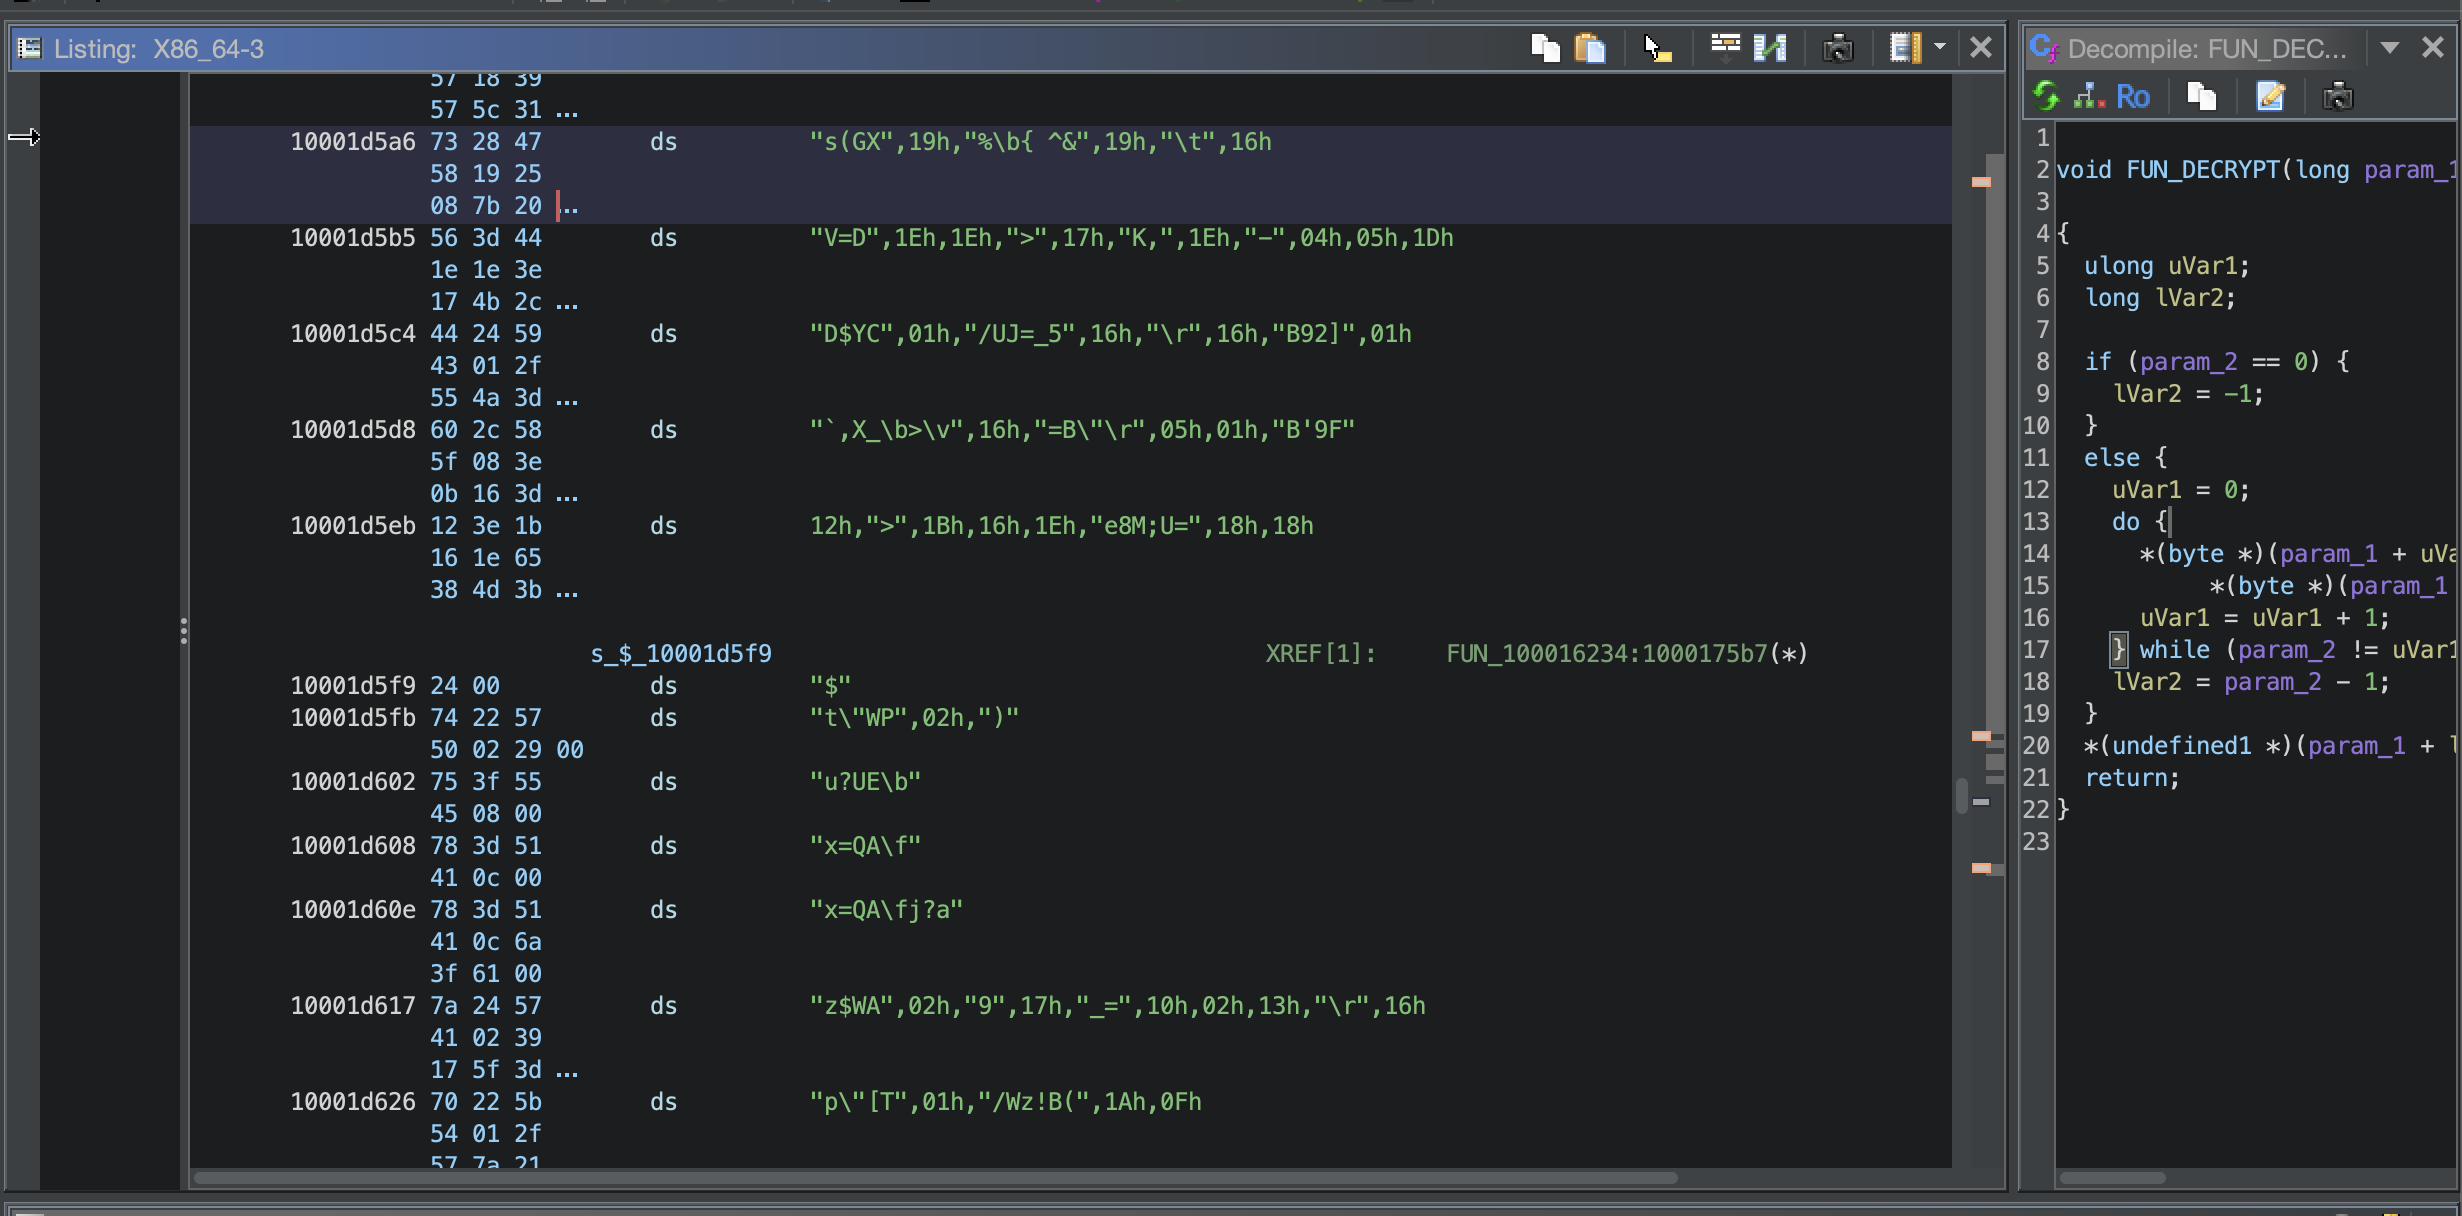Click string "u?UE\b" in listing
Screen dimensions: 2462x1216
(865, 782)
